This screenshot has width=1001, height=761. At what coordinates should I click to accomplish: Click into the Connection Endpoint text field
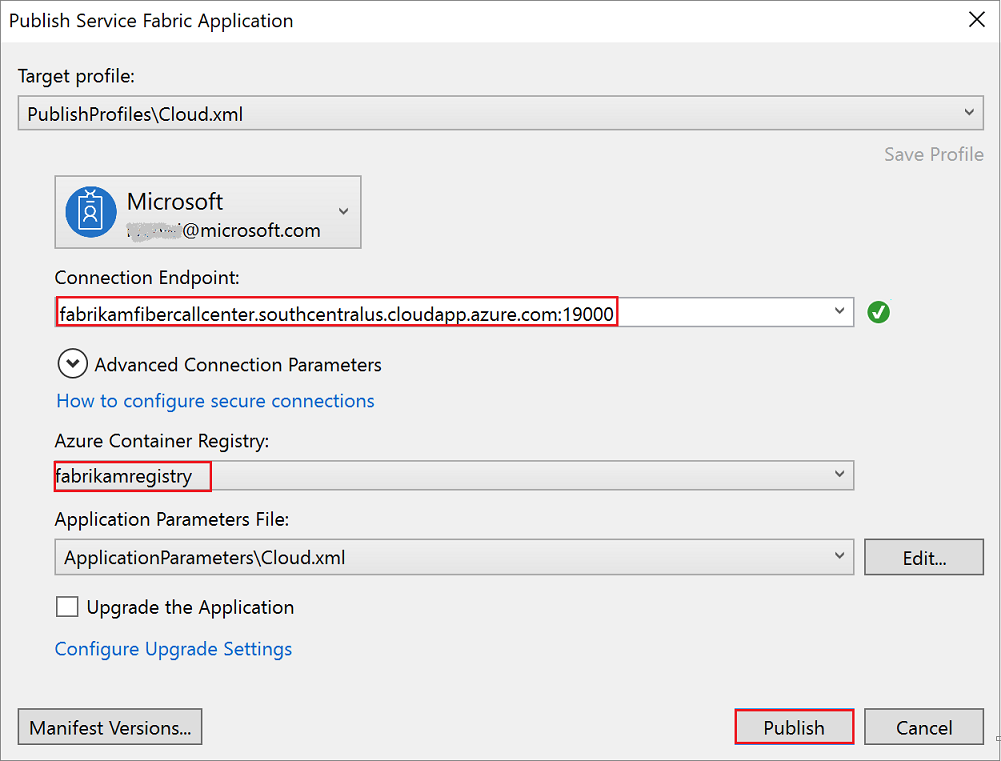pyautogui.click(x=337, y=314)
